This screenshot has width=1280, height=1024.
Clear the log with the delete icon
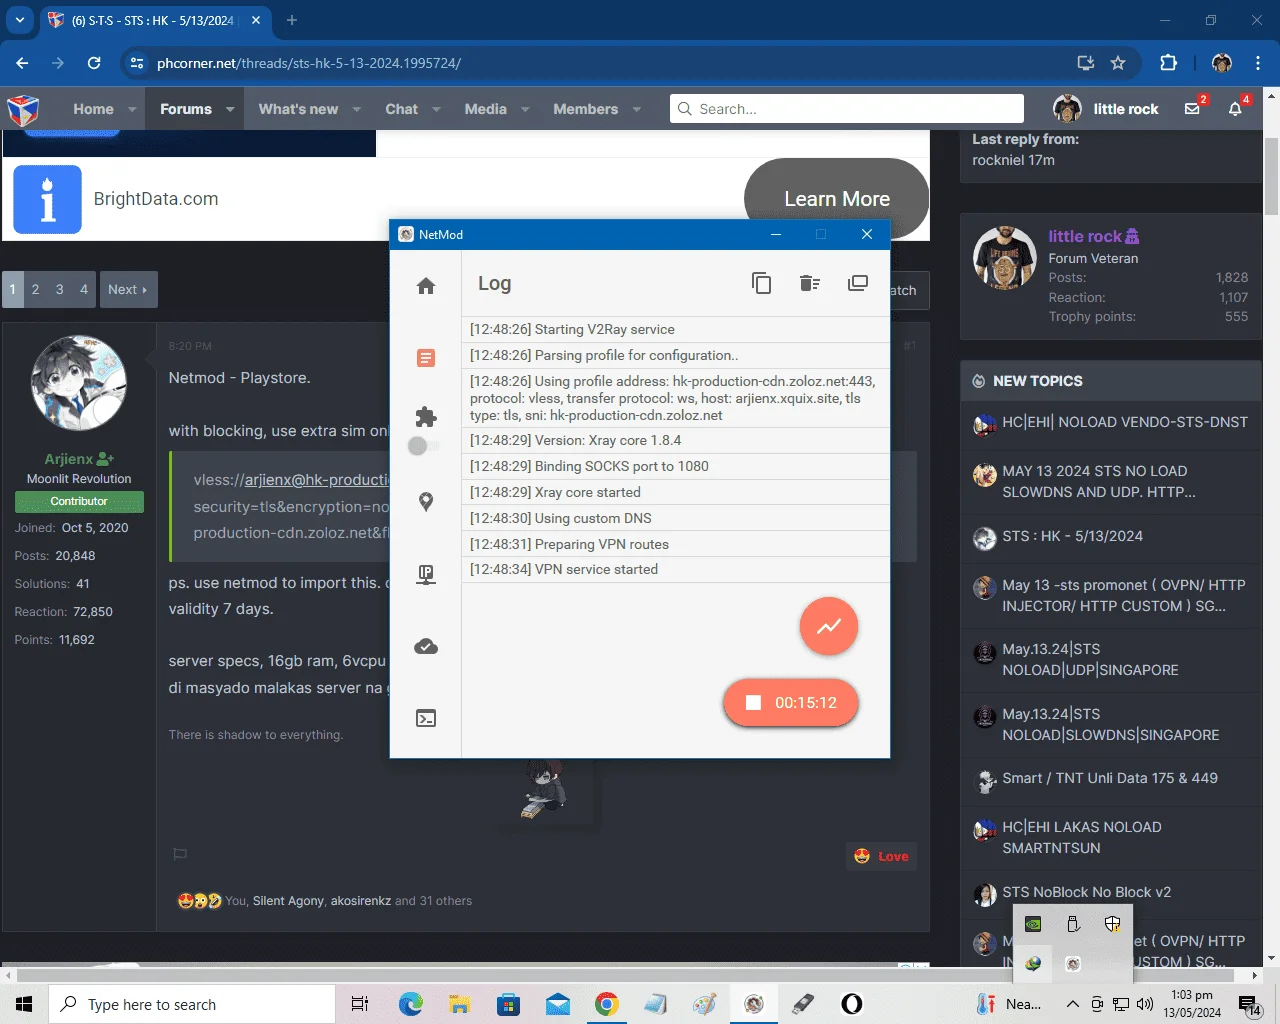[810, 283]
